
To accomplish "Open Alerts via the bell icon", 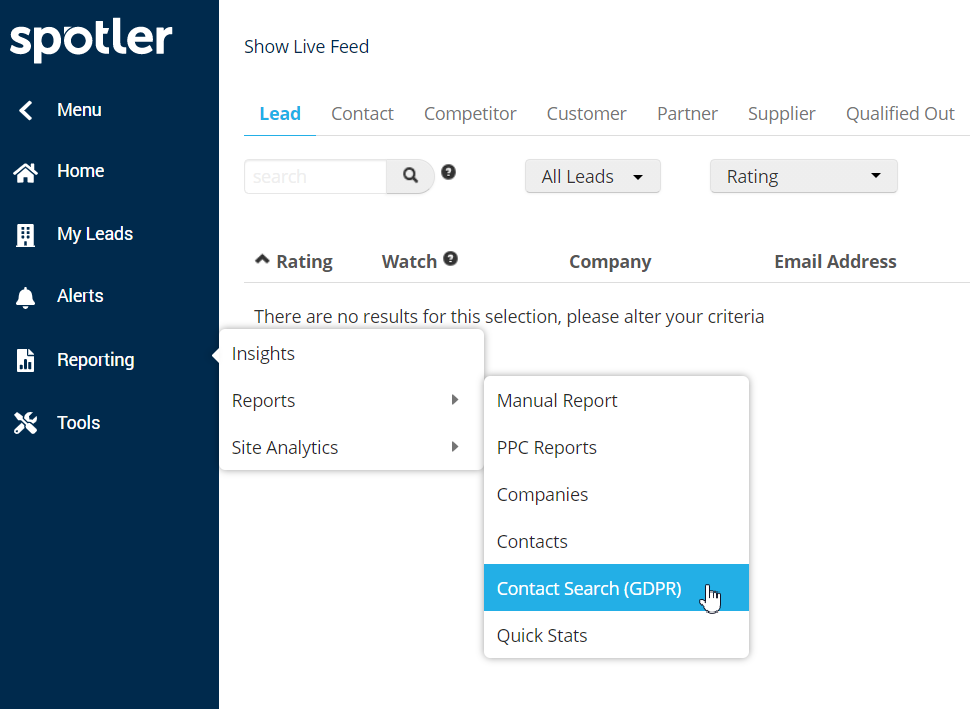I will pos(25,296).
